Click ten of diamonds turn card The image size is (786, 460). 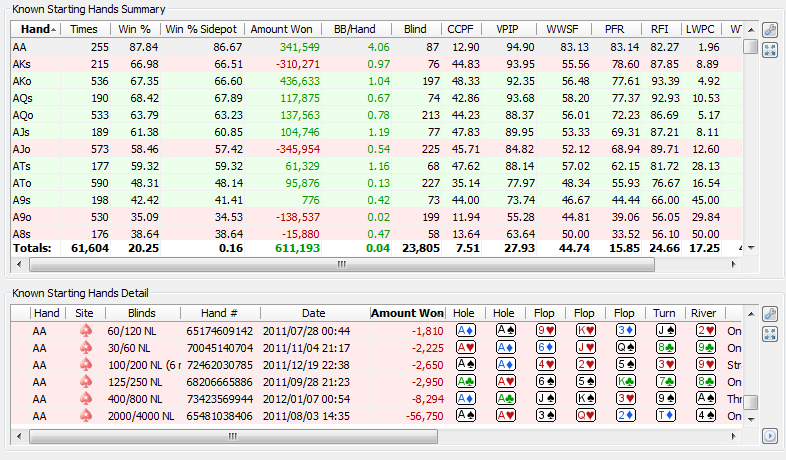point(665,415)
